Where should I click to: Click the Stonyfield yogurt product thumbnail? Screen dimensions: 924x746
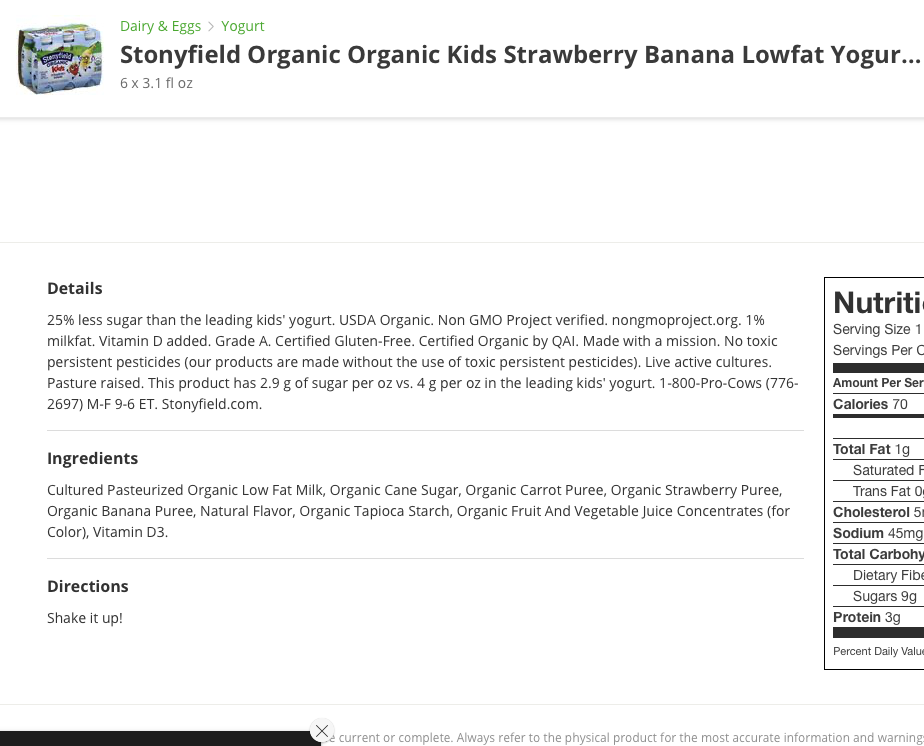point(60,58)
